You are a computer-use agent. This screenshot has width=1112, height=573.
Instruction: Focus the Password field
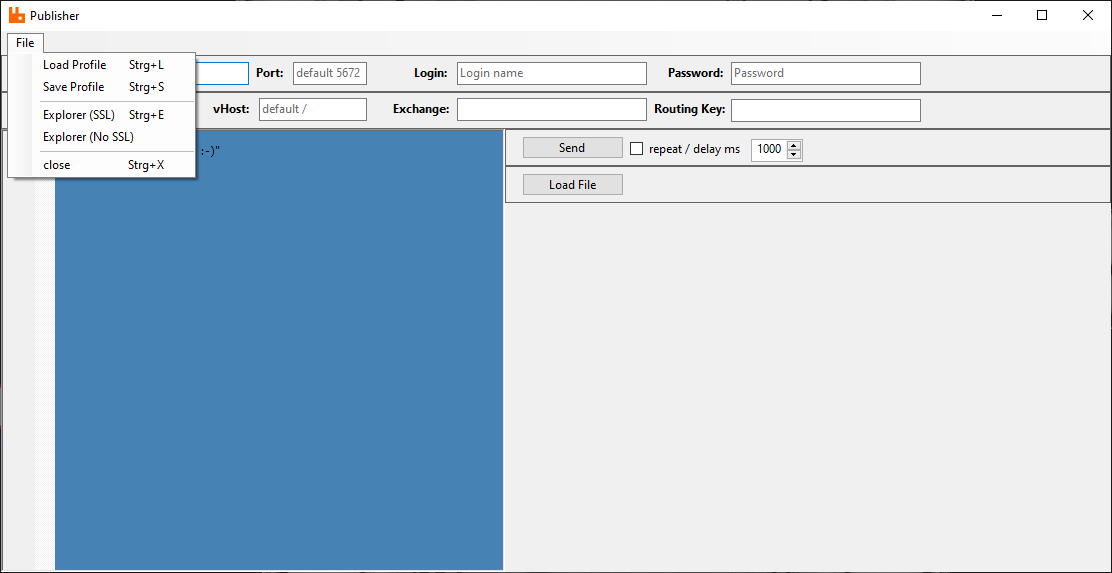pyautogui.click(x=825, y=73)
